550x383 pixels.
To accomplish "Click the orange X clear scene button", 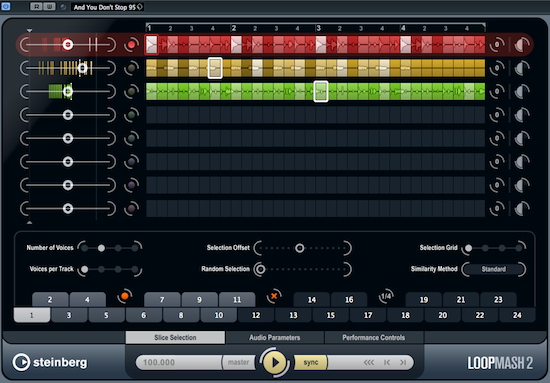I will pyautogui.click(x=274, y=296).
